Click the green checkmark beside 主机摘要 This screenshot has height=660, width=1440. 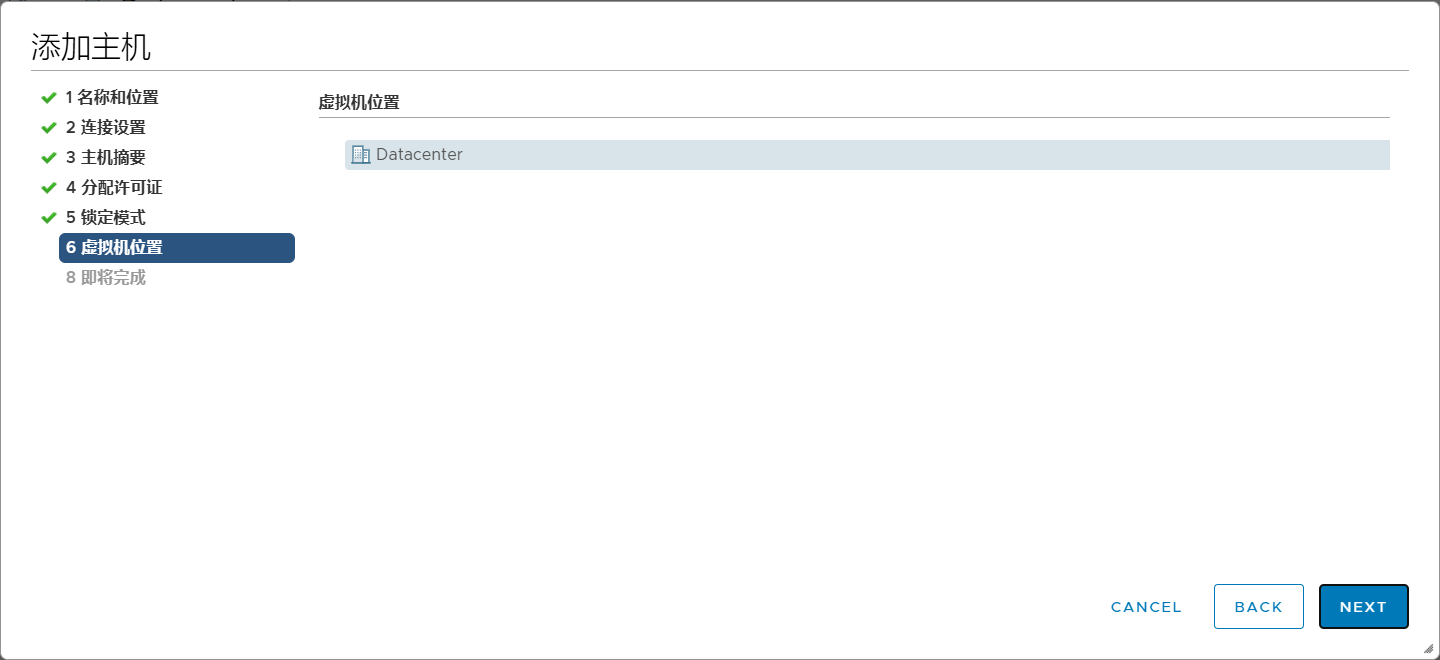(x=48, y=158)
